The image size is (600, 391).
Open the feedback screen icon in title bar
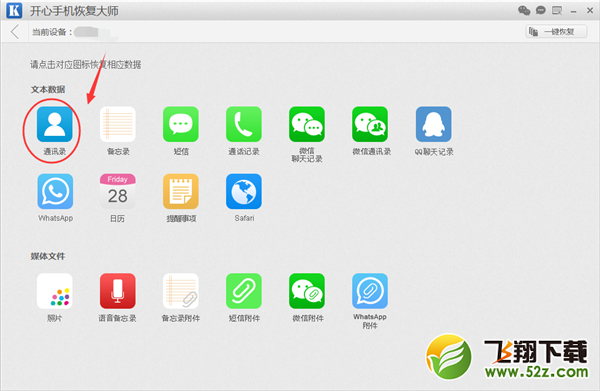[x=557, y=10]
